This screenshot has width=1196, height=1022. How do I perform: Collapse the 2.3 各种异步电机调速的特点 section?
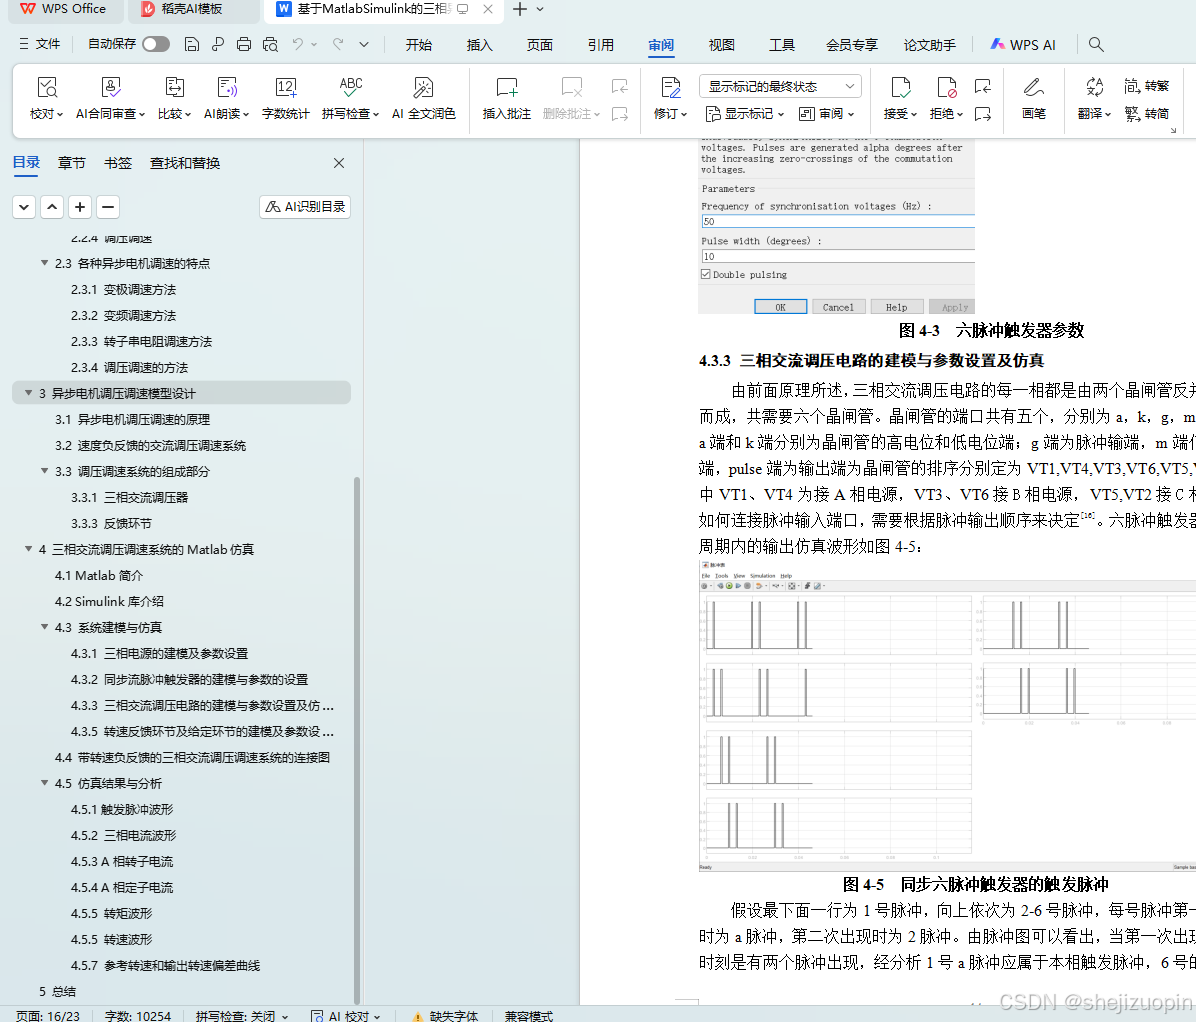(44, 263)
